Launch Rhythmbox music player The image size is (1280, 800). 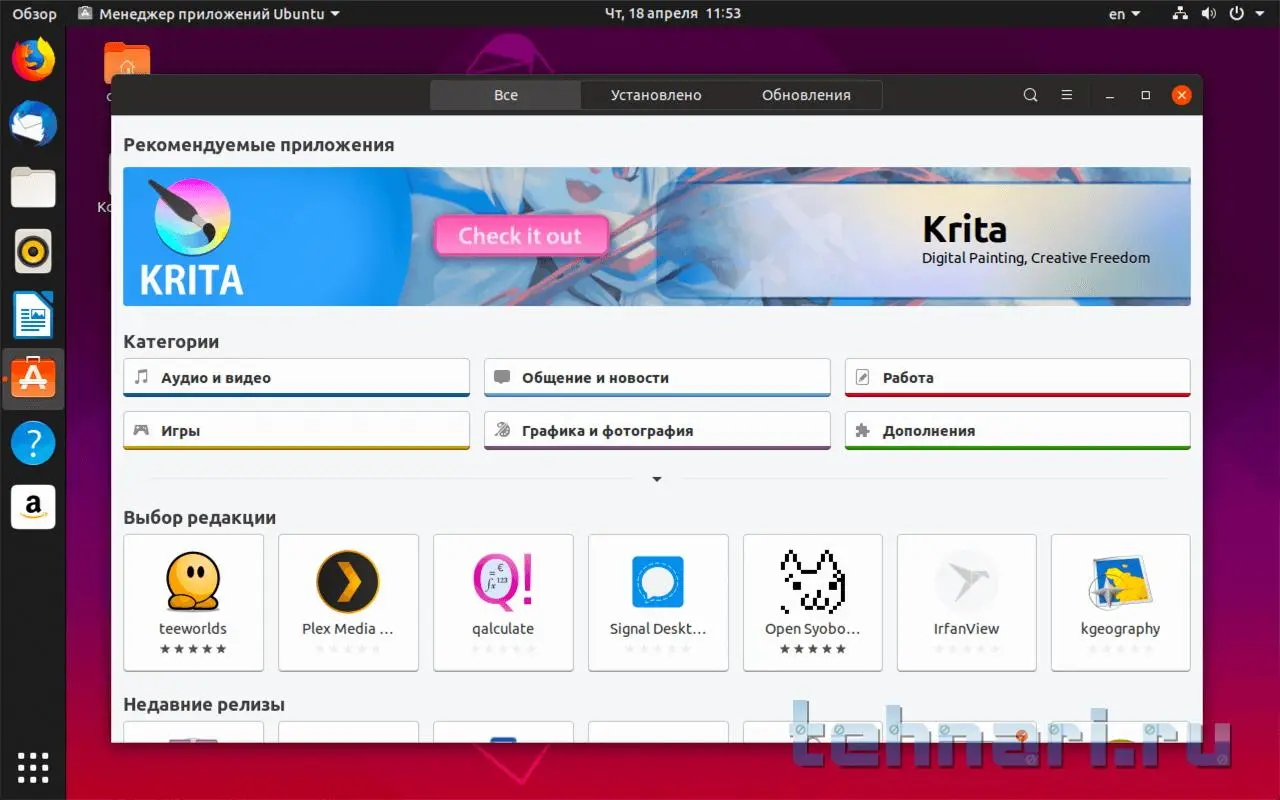[33, 251]
